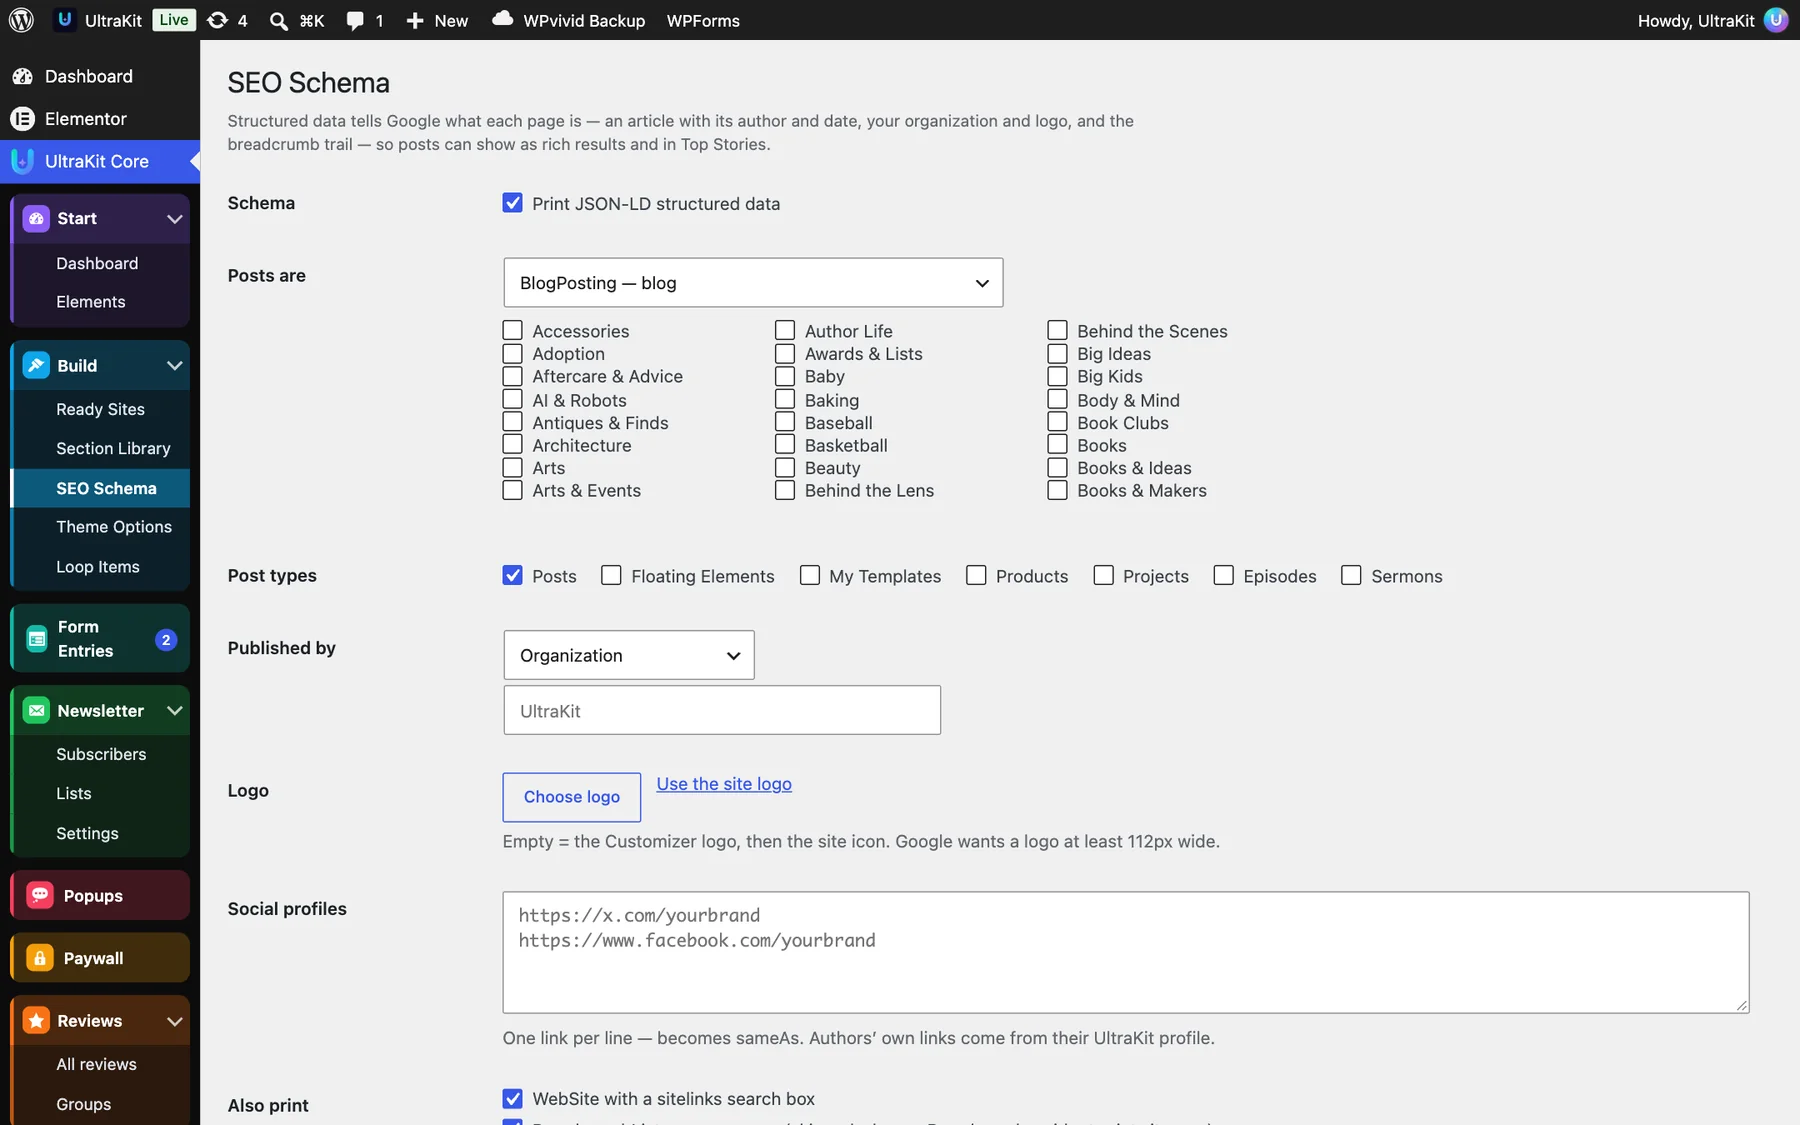
Task: Click the WordPress logo icon
Action: coord(21,20)
